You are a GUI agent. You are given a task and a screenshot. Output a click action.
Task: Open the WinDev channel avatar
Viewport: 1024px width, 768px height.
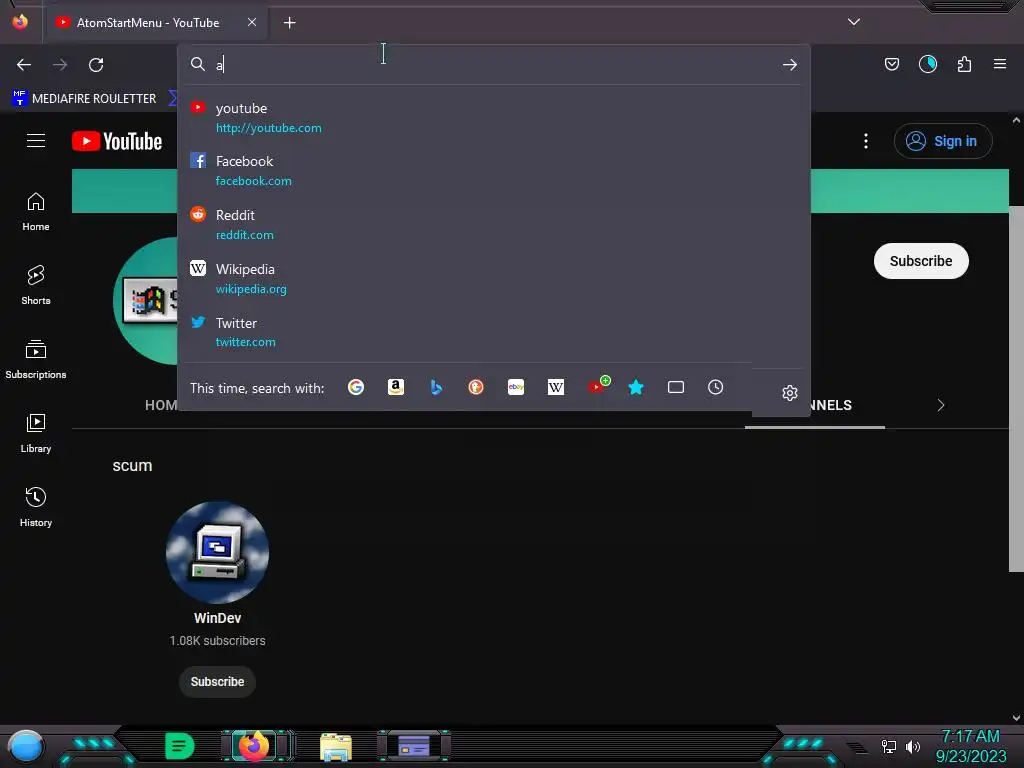coord(217,552)
